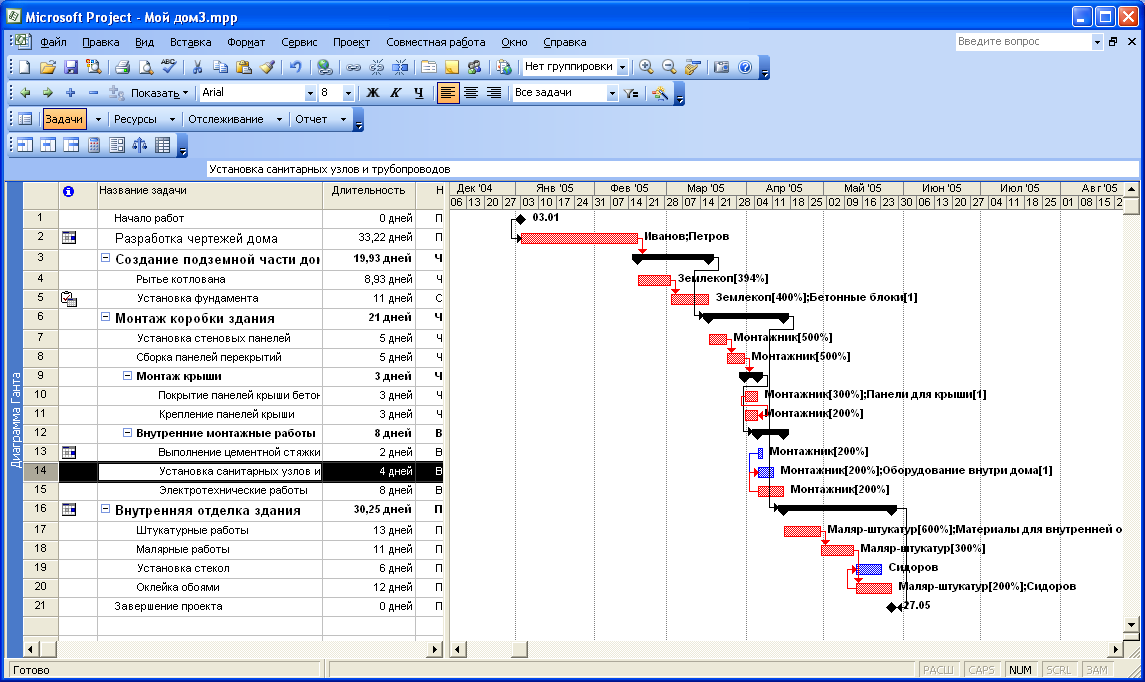Hide subtasks with the minus icon
1145x682 pixels.
pyautogui.click(x=93, y=93)
